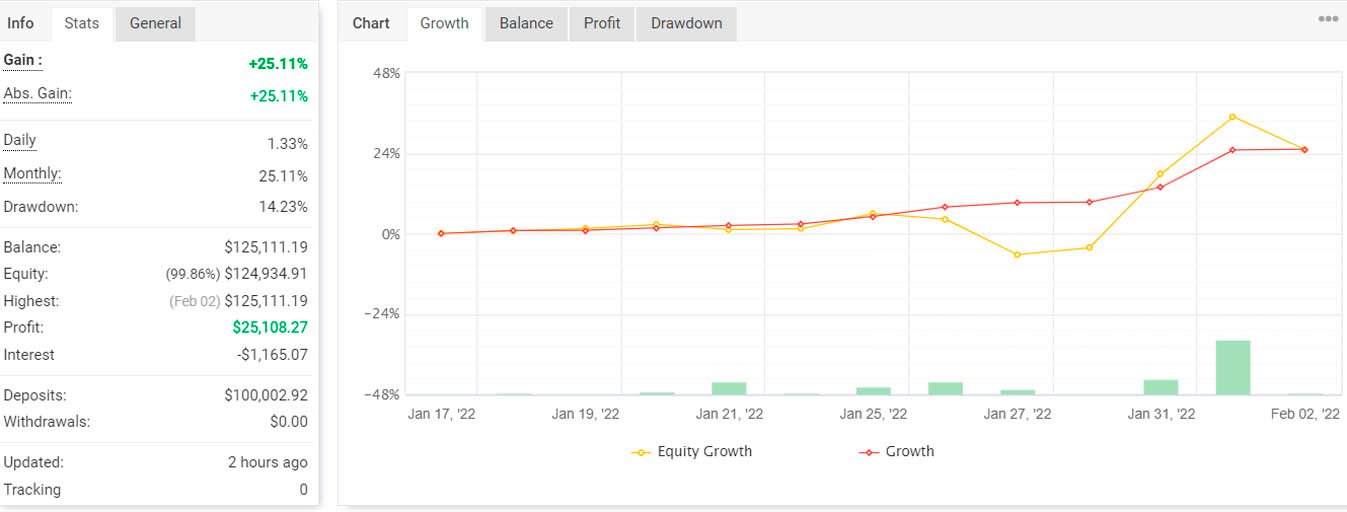The width and height of the screenshot is (1347, 512).
Task: Click the yellow equity peak data point
Action: pyautogui.click(x=1232, y=117)
